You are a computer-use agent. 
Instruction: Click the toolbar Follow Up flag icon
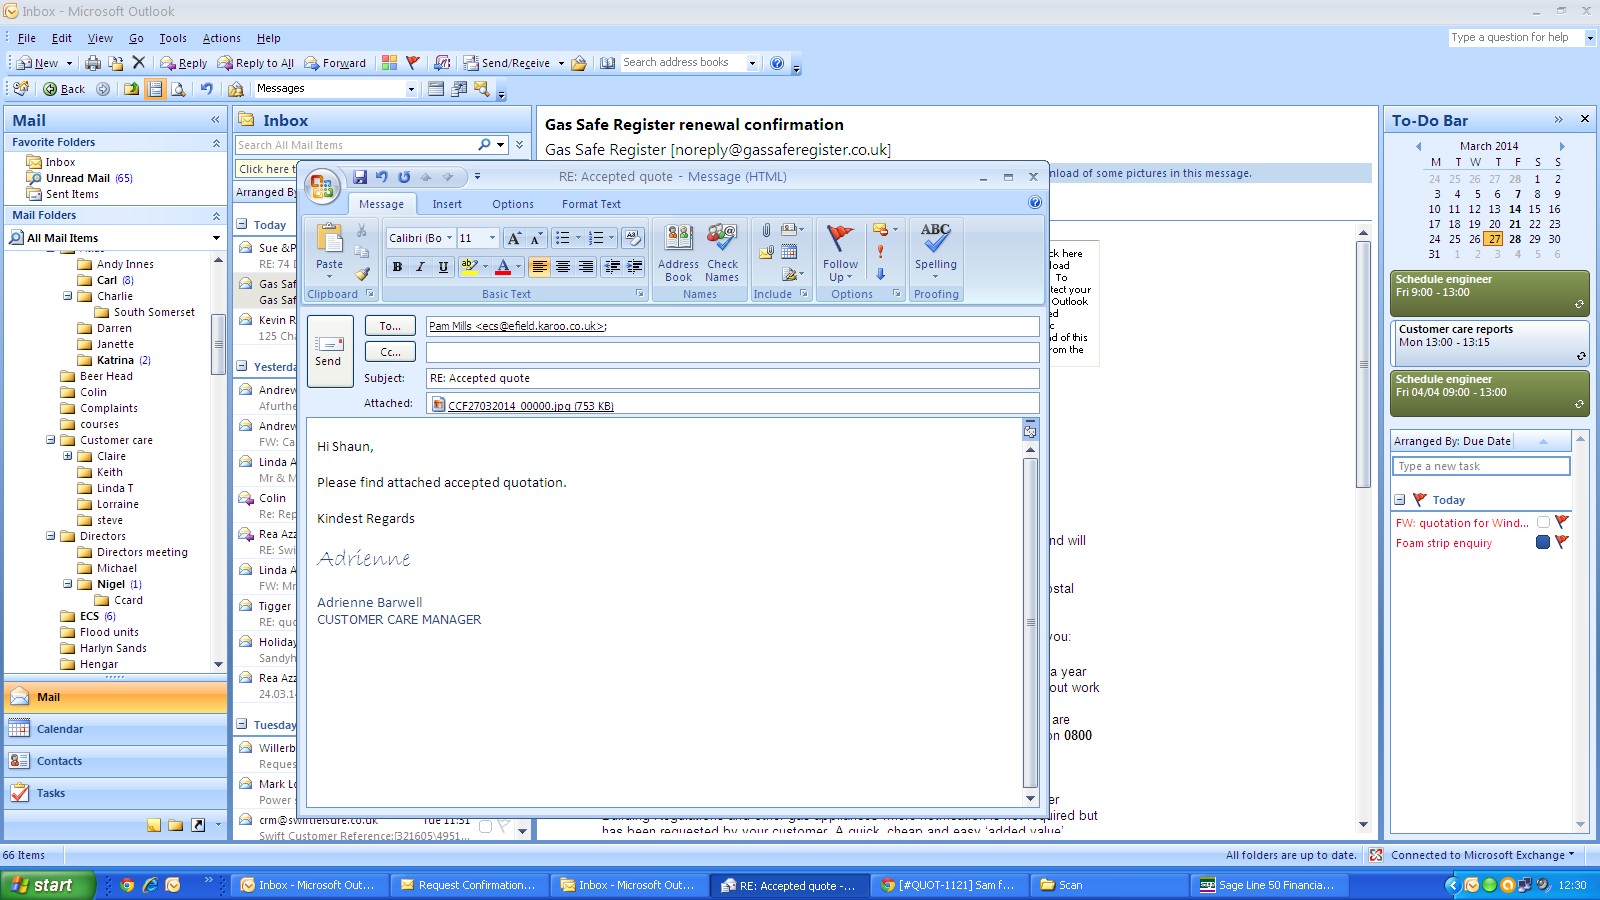(412, 63)
